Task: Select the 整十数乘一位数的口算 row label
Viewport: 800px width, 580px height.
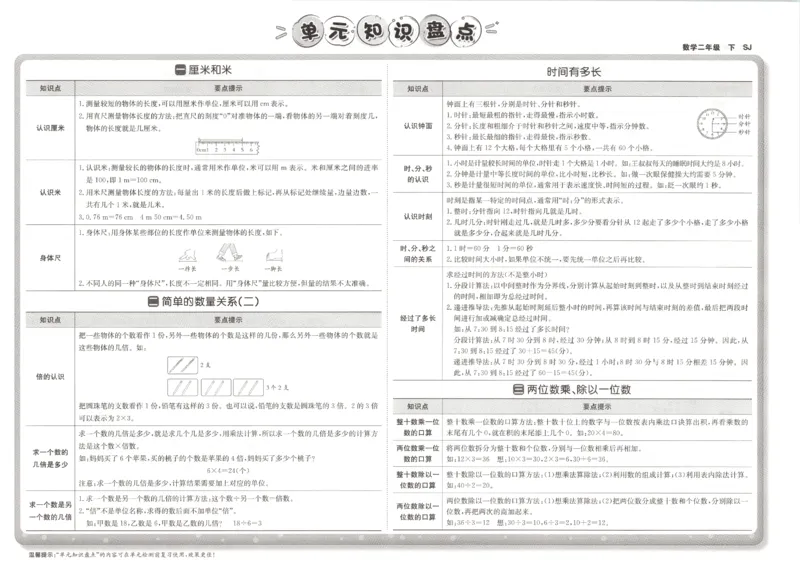Action: click(418, 427)
